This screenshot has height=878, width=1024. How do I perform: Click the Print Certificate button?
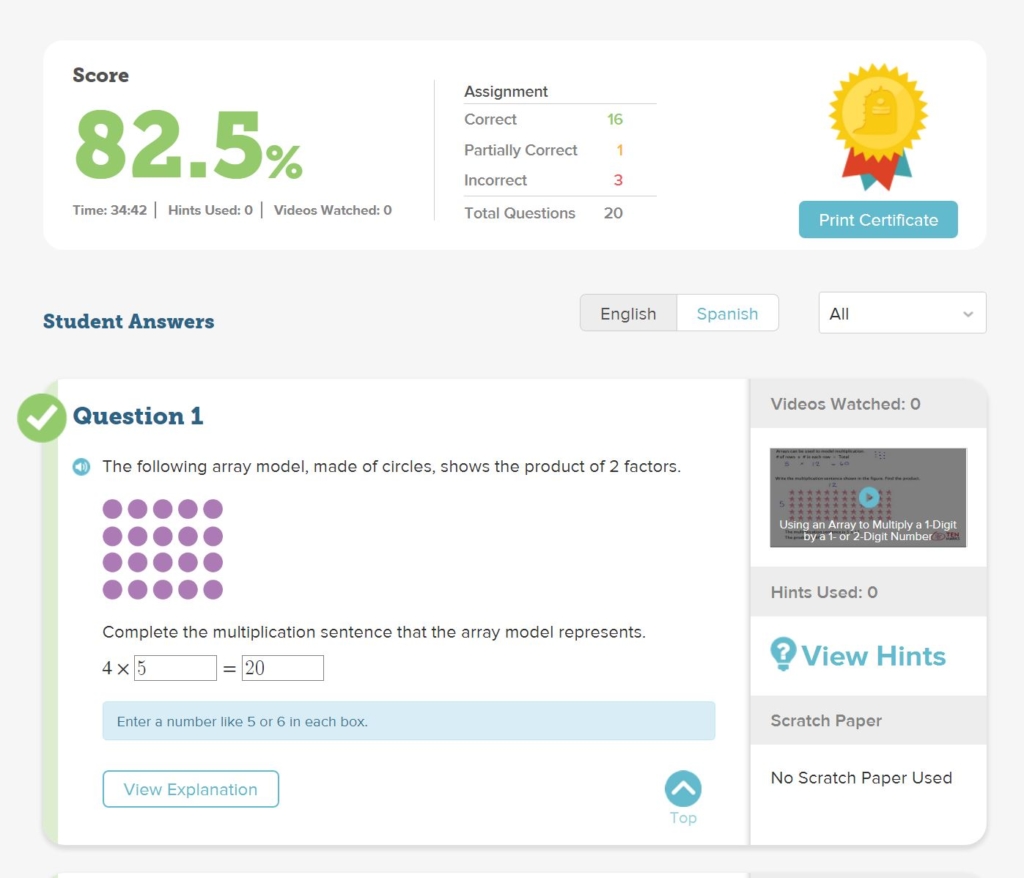[x=878, y=219]
